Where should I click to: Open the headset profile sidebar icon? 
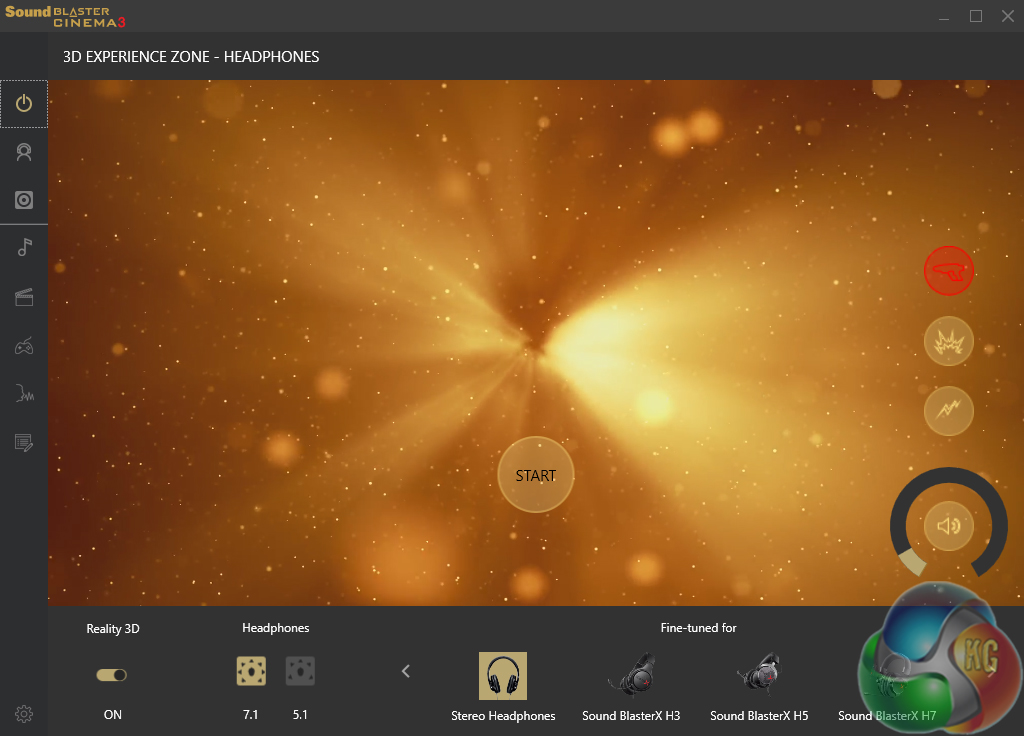(x=24, y=152)
